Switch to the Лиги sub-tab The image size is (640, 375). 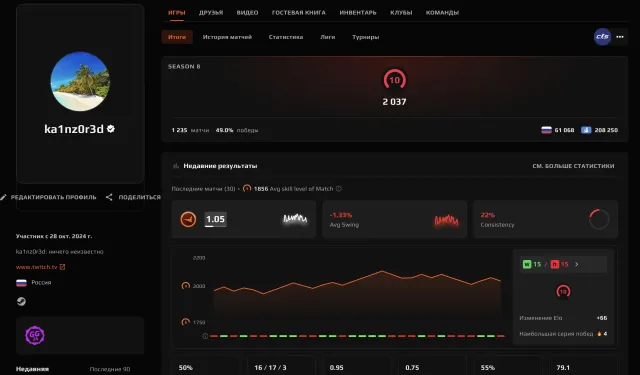(327, 37)
